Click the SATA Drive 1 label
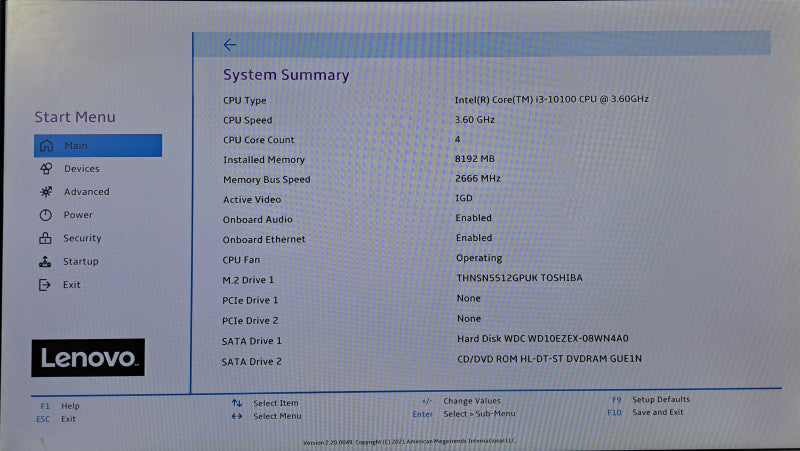800x451 pixels. click(x=252, y=341)
